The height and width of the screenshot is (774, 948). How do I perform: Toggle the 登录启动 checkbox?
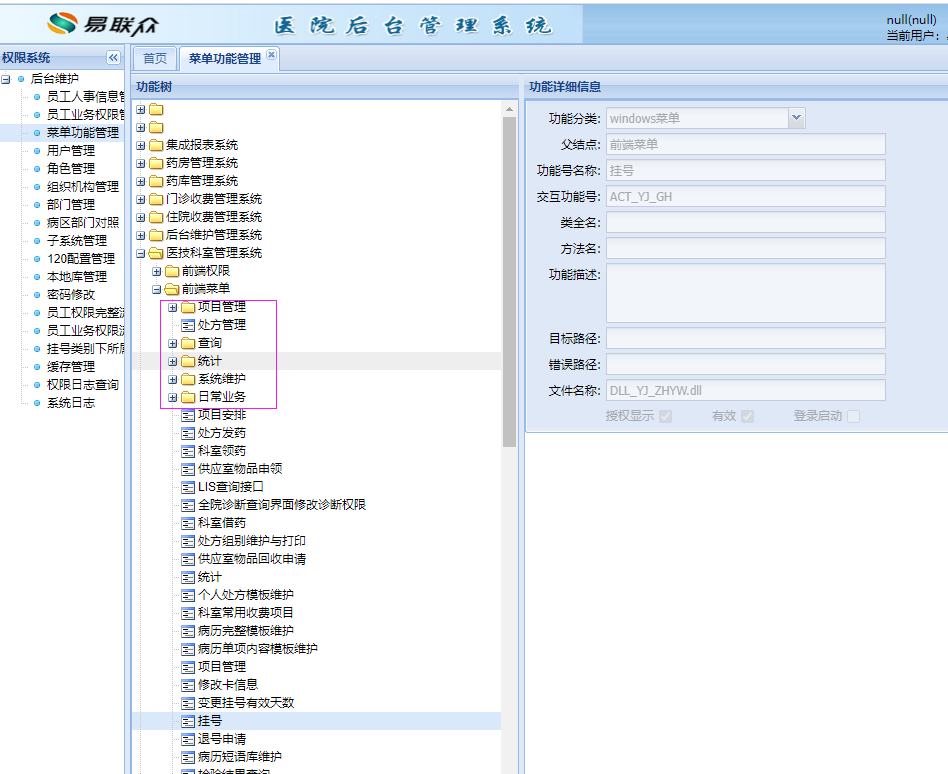(x=854, y=416)
